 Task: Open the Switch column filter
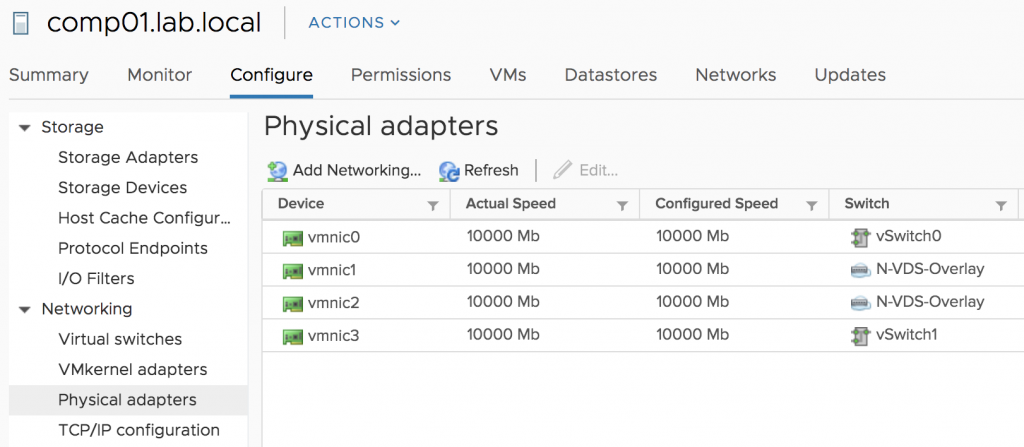point(1000,205)
